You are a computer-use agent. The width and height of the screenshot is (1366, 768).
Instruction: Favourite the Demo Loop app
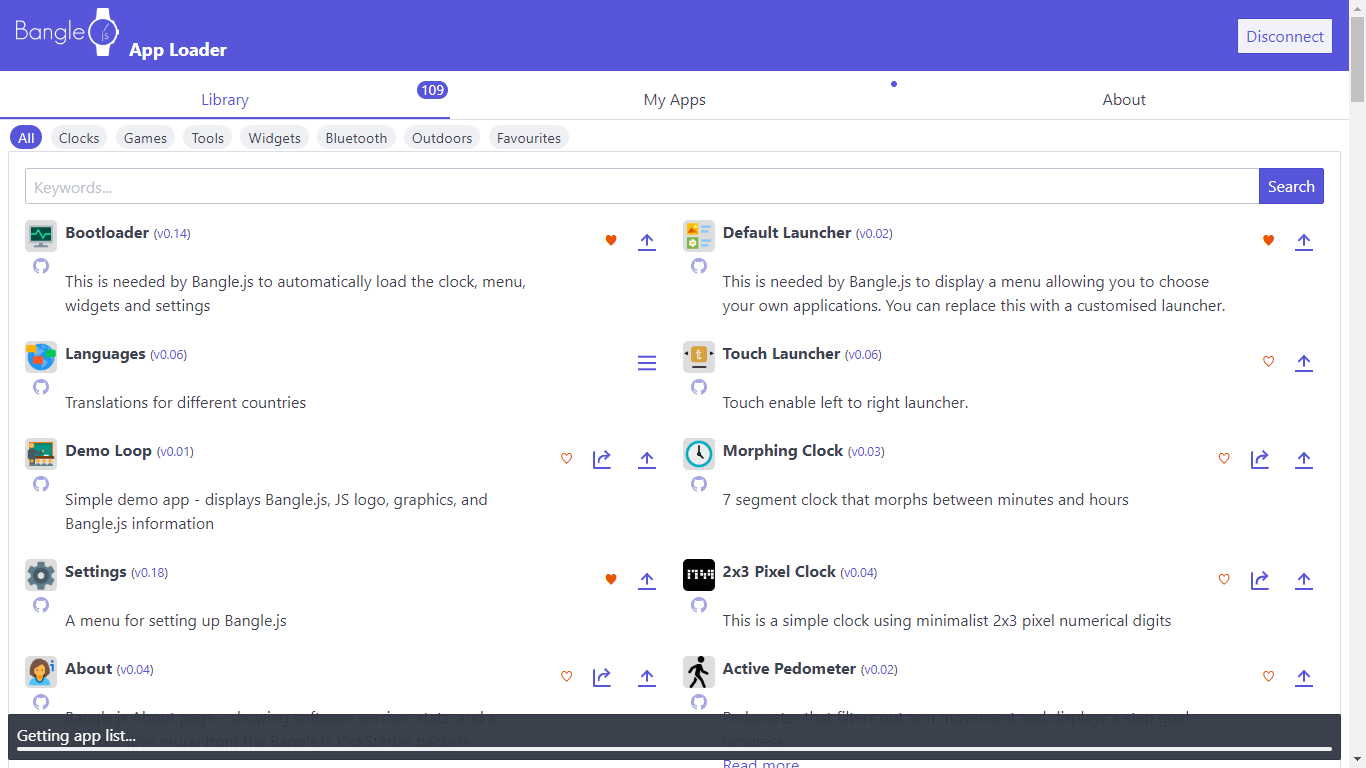566,458
